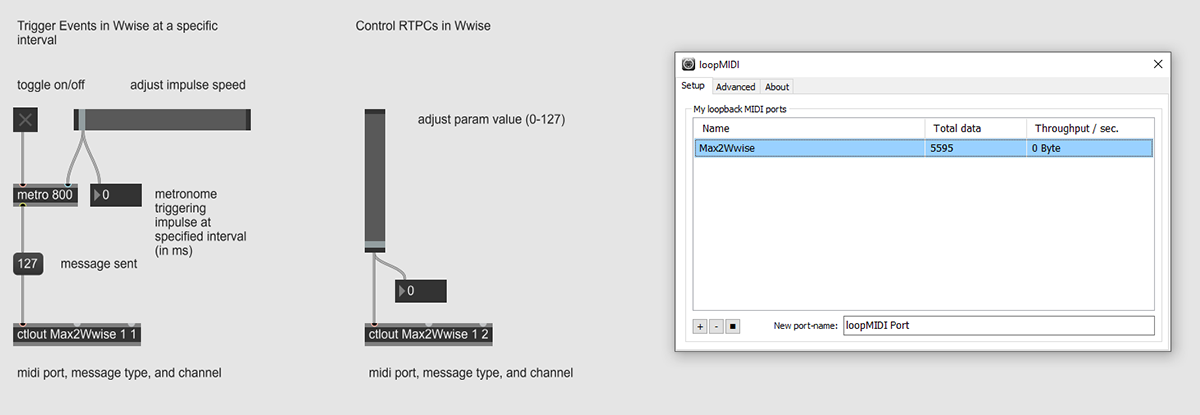Screen dimensions: 1200x415
Task: Open the About tab in loopMIDI
Action: [x=777, y=87]
